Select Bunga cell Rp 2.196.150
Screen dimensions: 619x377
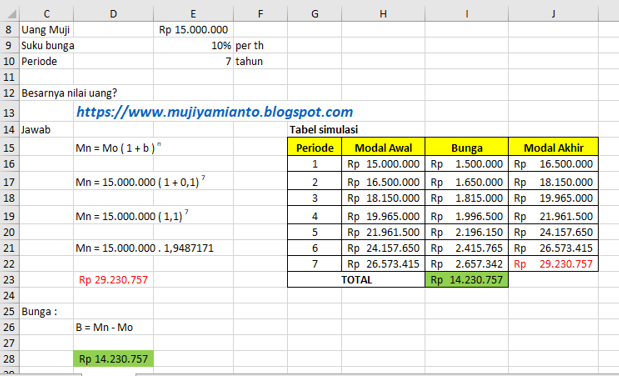click(x=467, y=232)
